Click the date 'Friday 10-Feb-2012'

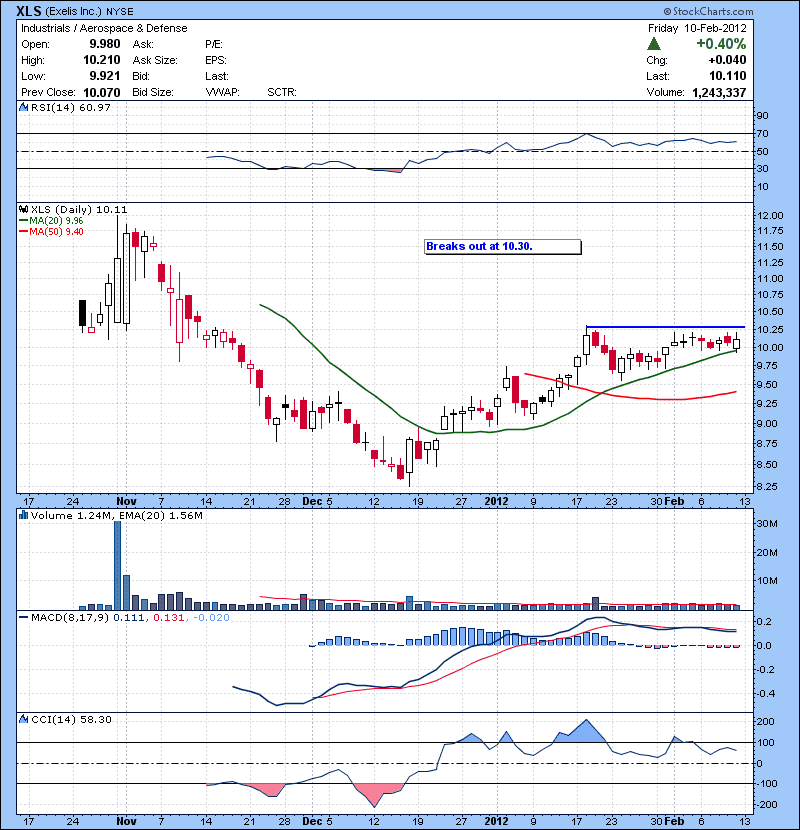pyautogui.click(x=697, y=28)
